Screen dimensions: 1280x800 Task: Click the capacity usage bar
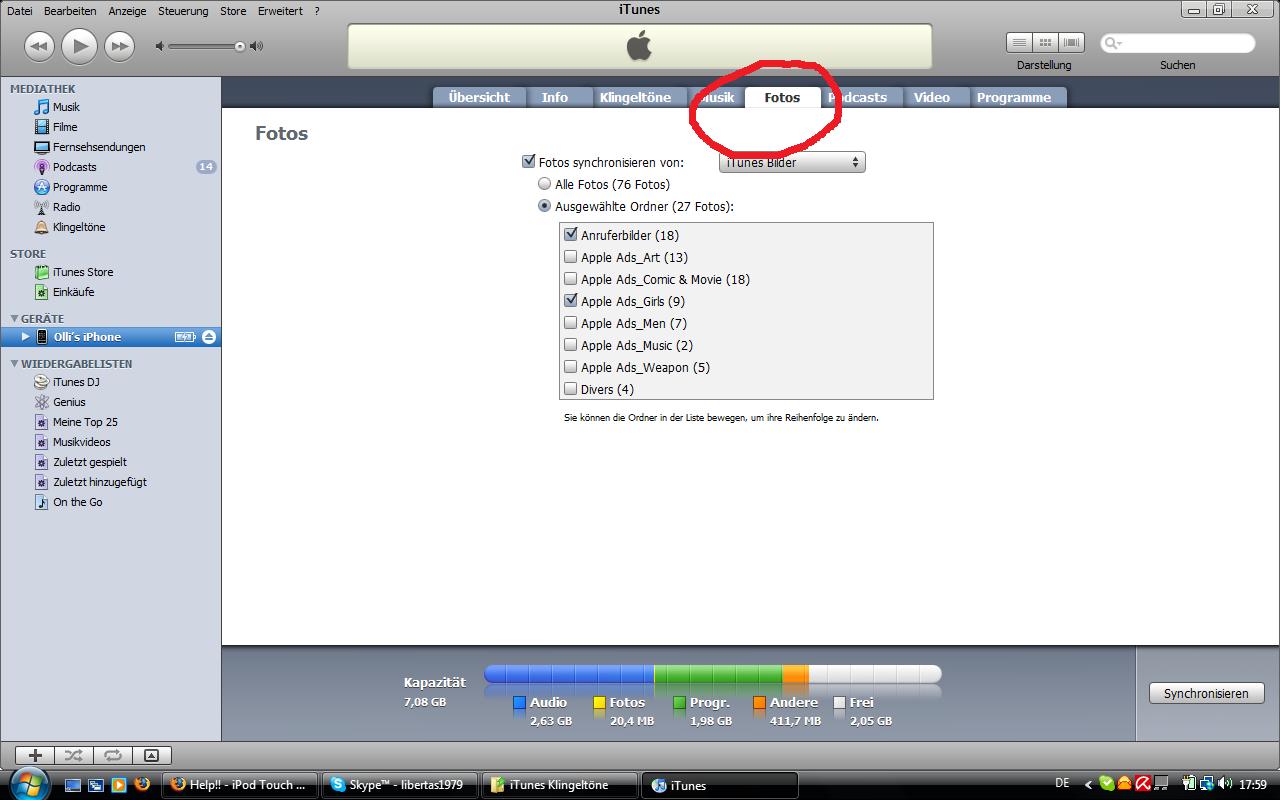click(712, 675)
